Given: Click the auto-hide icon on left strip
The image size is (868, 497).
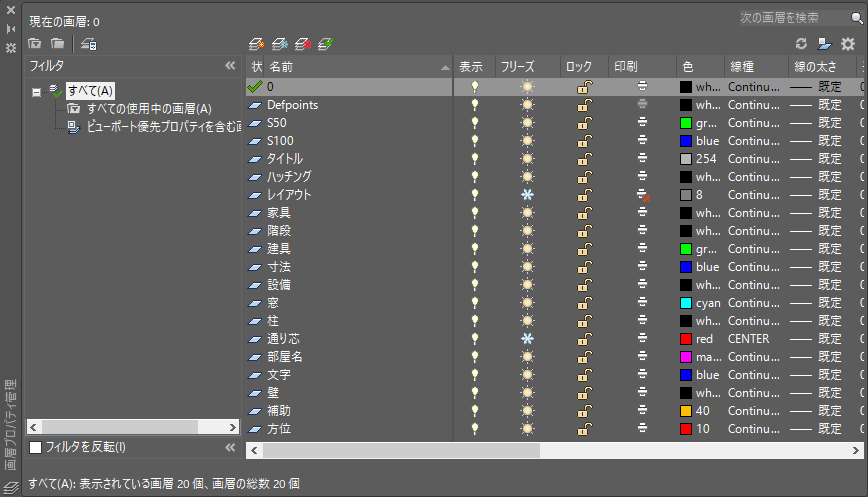Looking at the screenshot, I should pyautogui.click(x=11, y=29).
